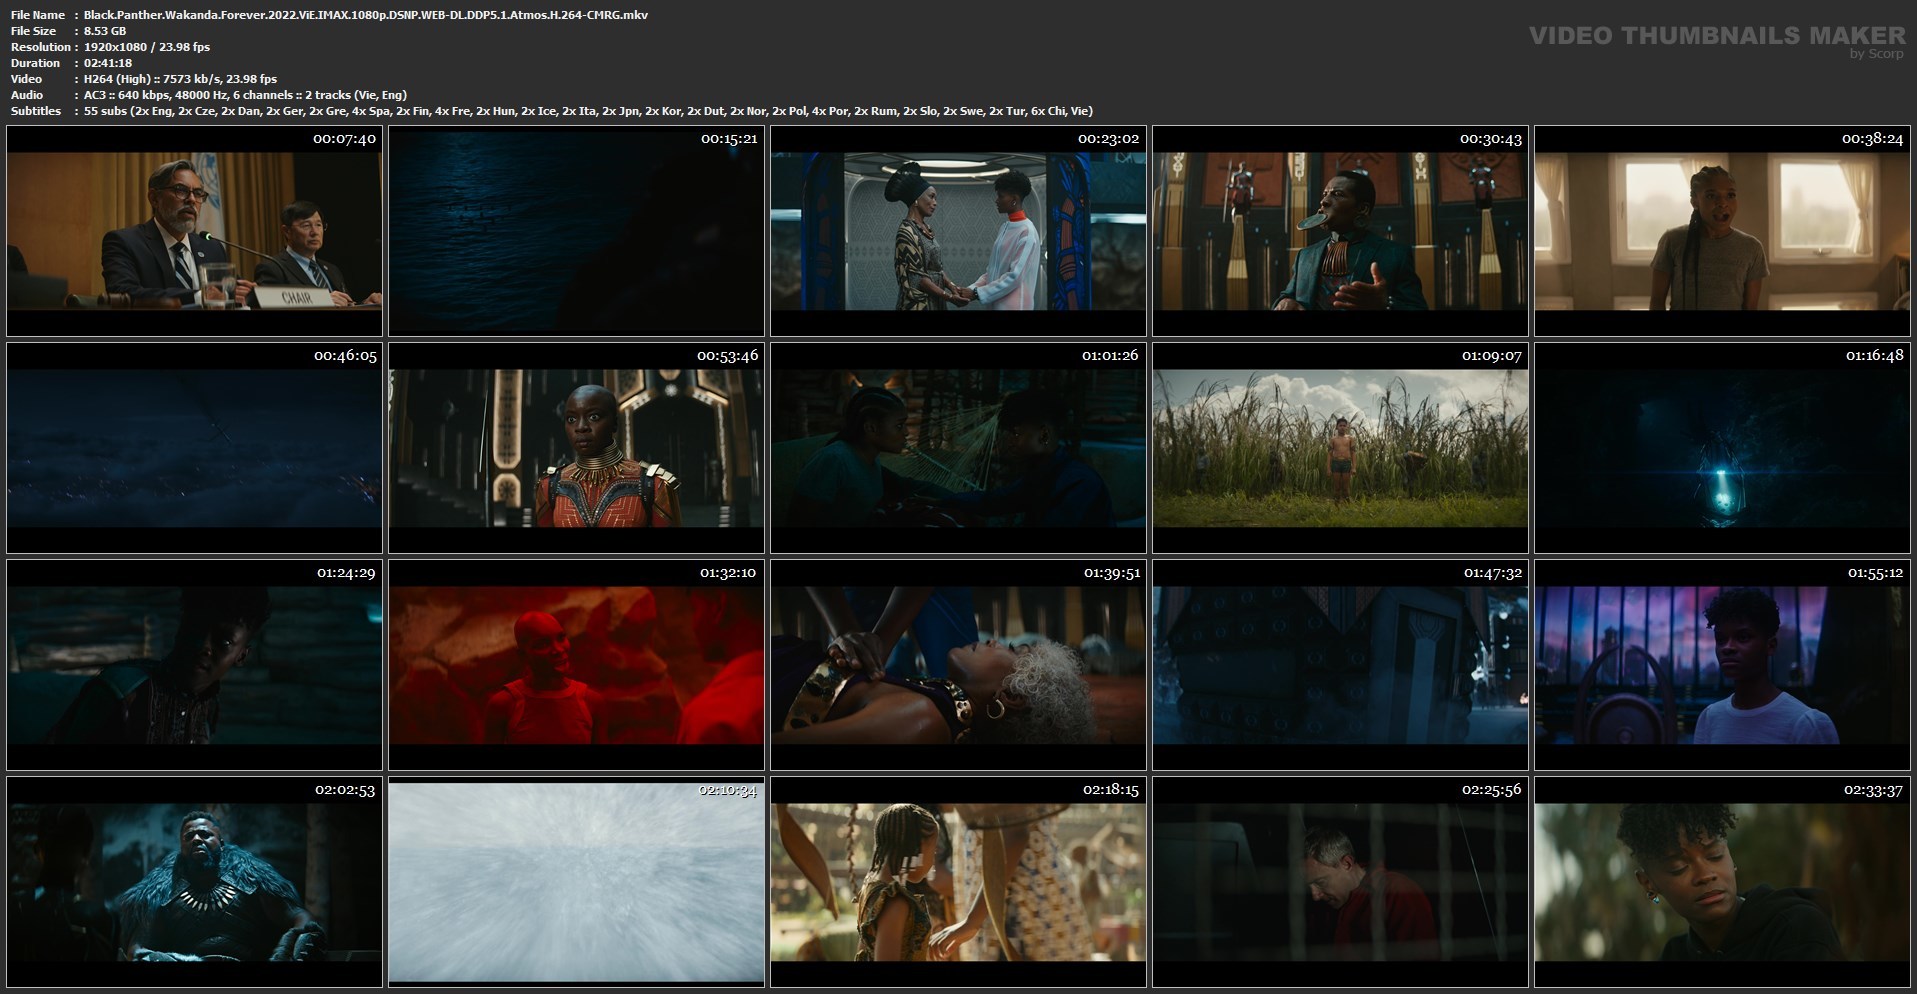Click the subtitles line starting 55 subs
Screen dimensions: 1917x994
click(x=588, y=111)
